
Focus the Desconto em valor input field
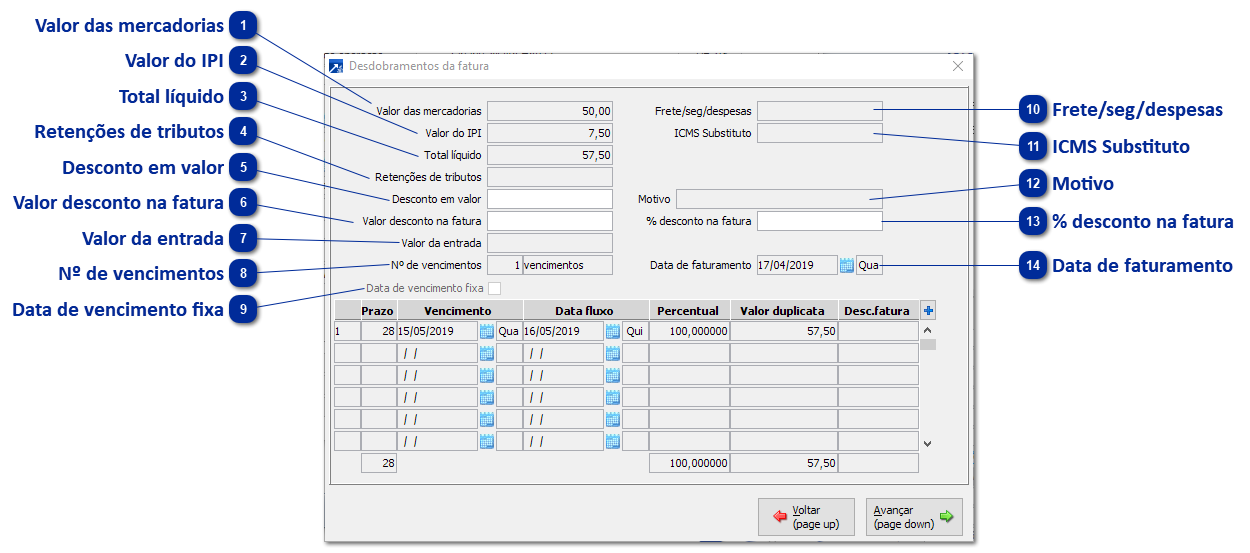click(550, 198)
